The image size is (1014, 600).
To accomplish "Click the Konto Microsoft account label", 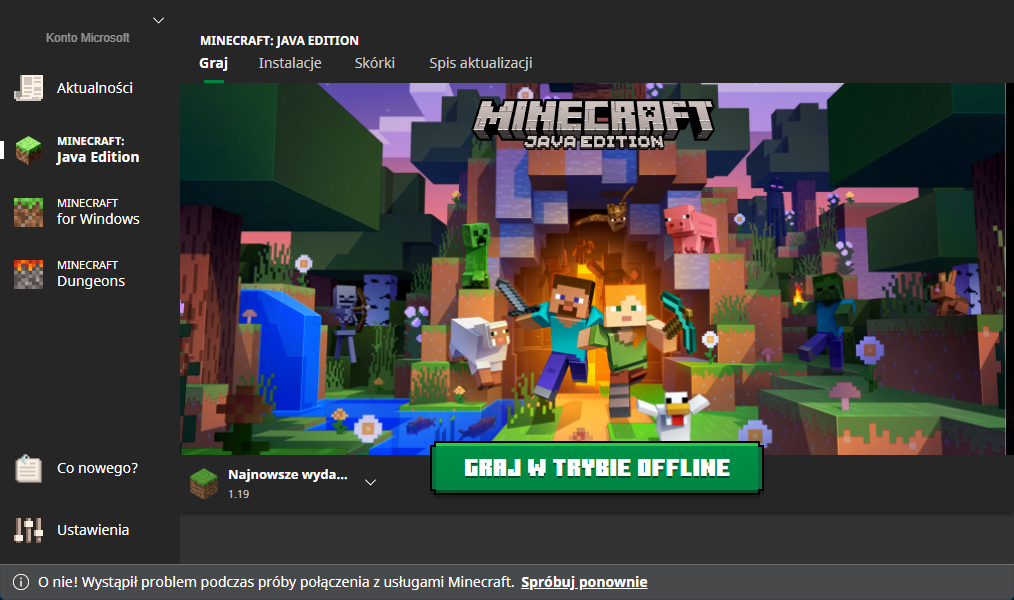I will pos(88,38).
